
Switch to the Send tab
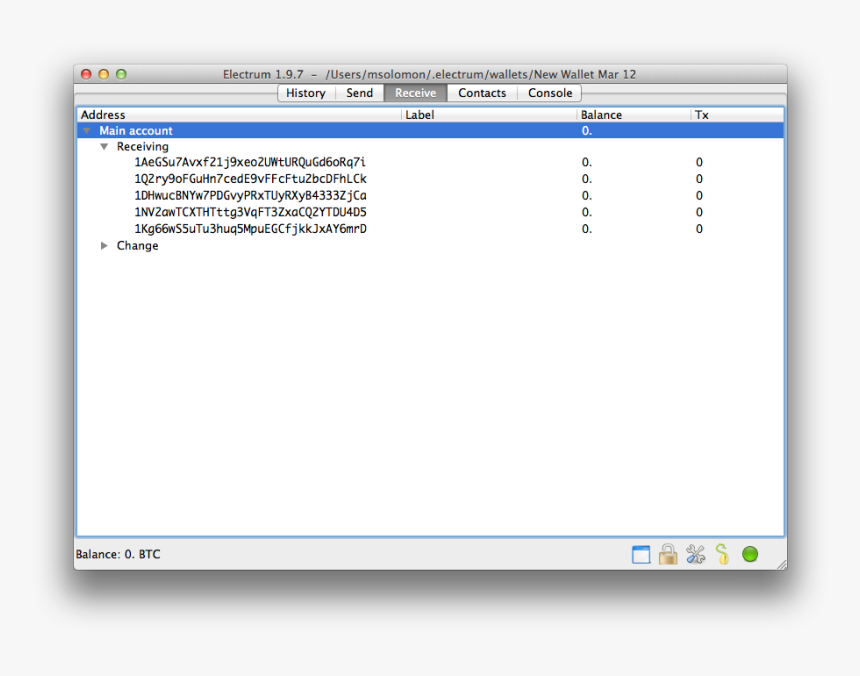pyautogui.click(x=359, y=93)
